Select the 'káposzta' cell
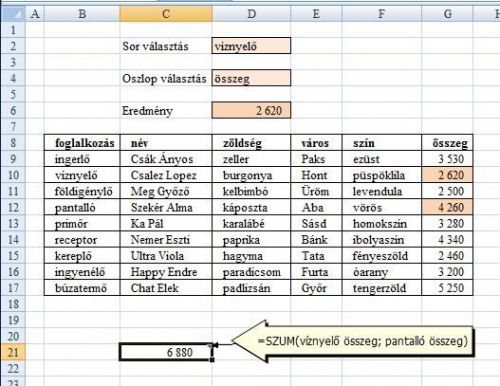 coord(251,207)
